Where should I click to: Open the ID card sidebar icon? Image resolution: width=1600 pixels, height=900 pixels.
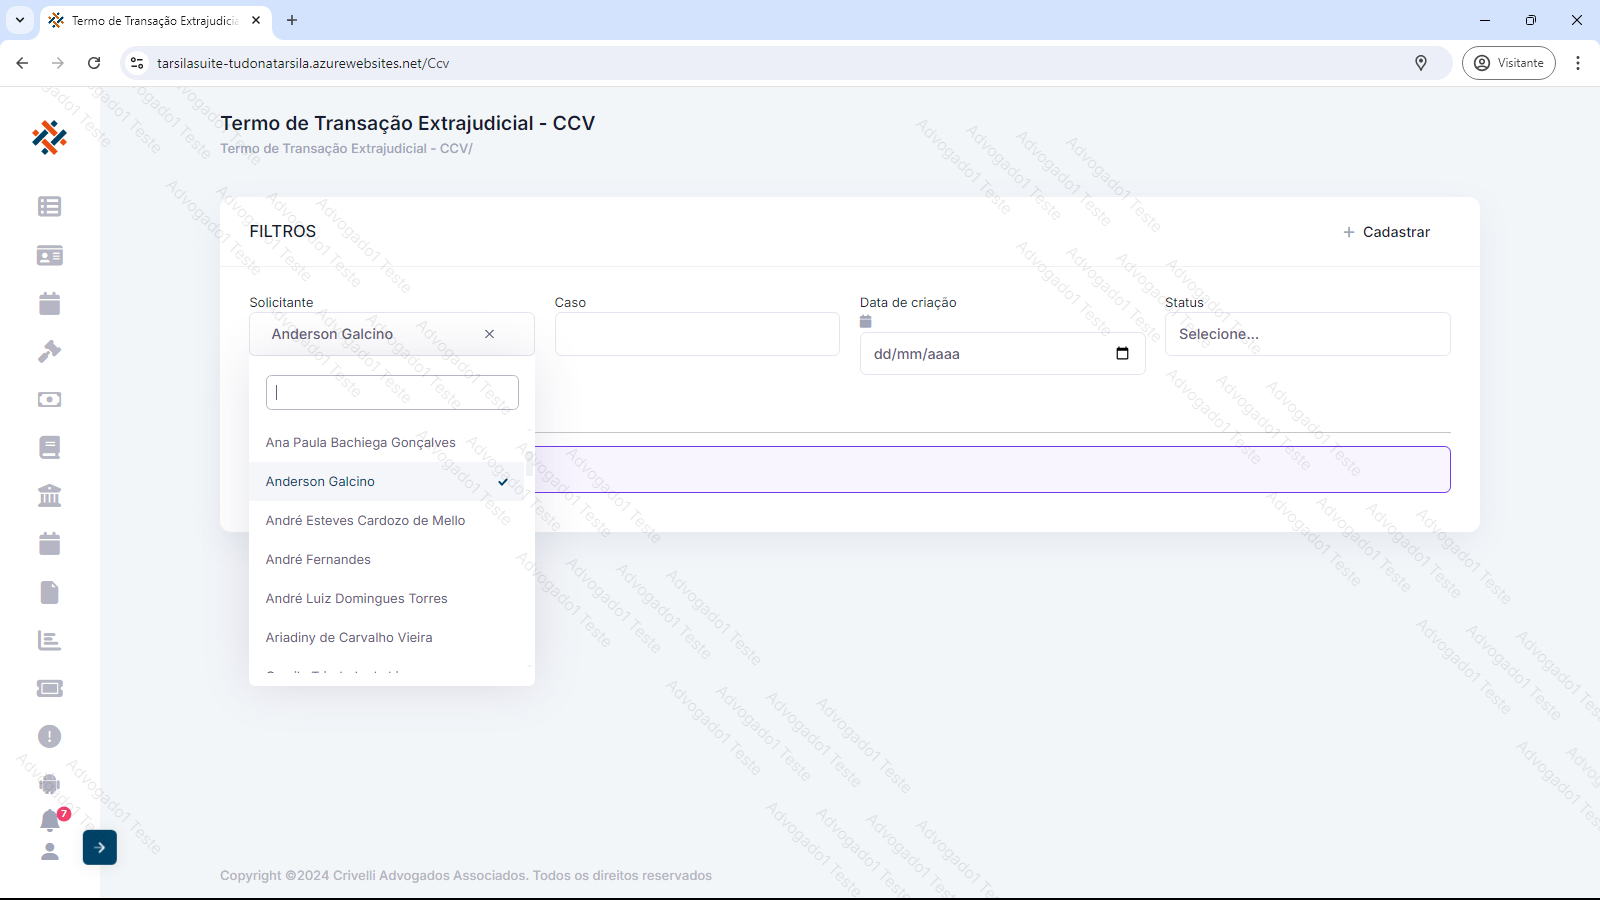(49, 256)
